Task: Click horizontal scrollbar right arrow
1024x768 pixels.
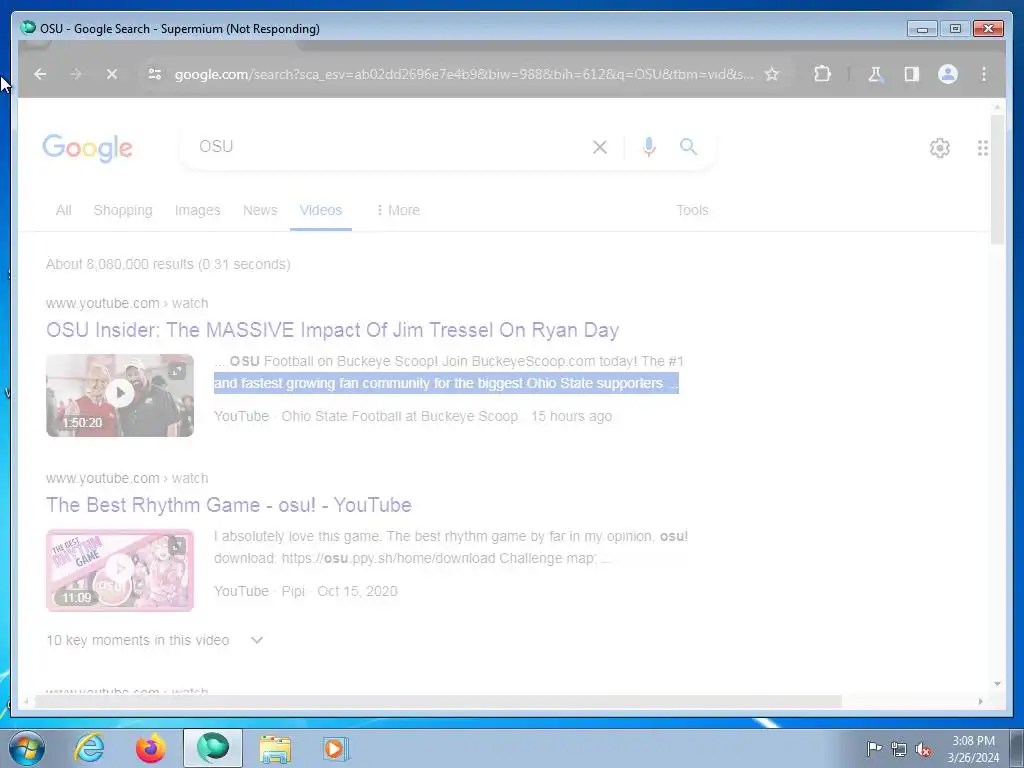Action: tap(980, 701)
